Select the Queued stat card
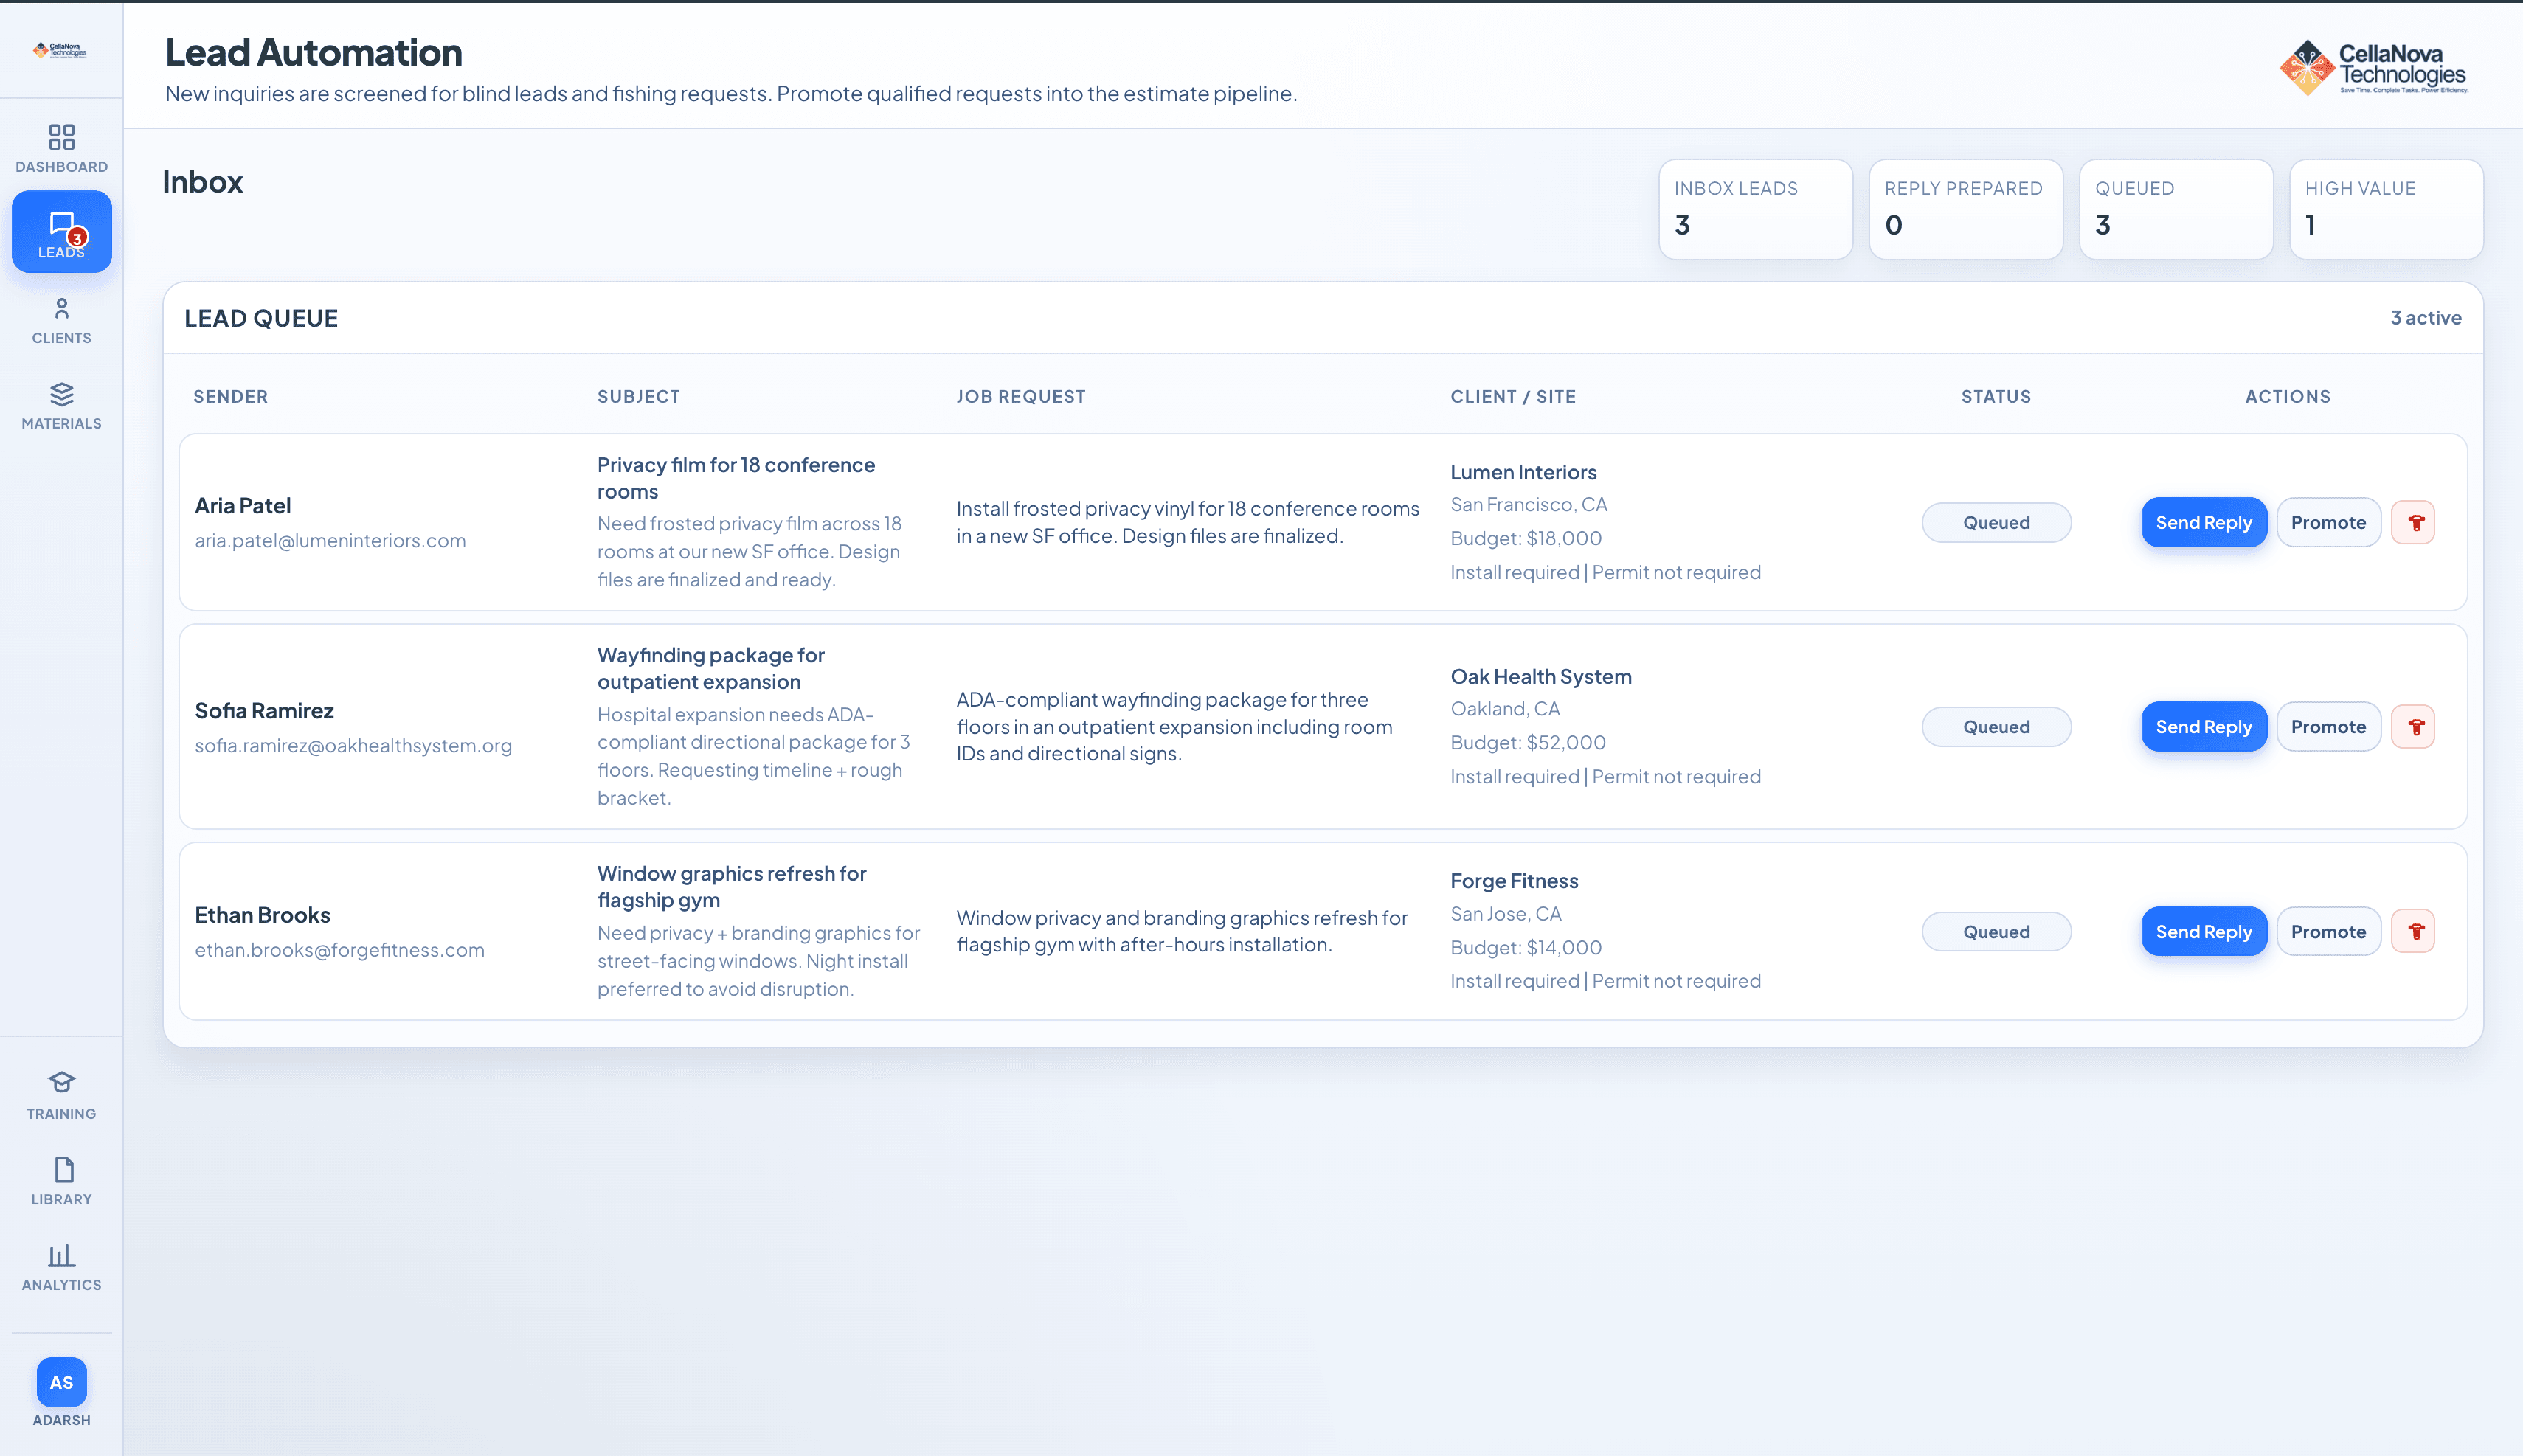 pos(2175,209)
